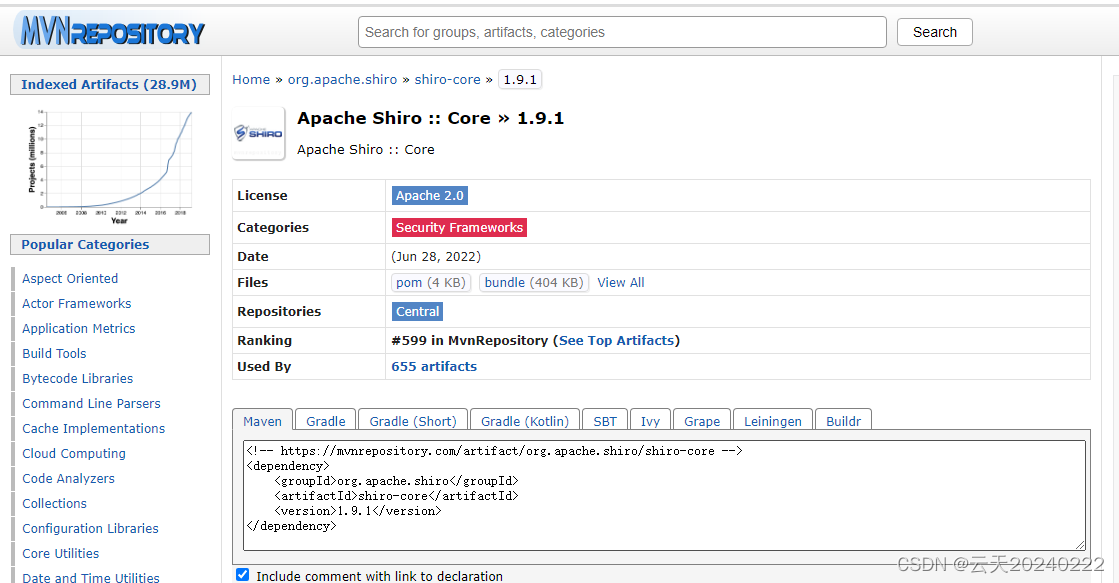The width and height of the screenshot is (1119, 583).
Task: Toggle Include comment with link checkbox
Action: point(243,575)
